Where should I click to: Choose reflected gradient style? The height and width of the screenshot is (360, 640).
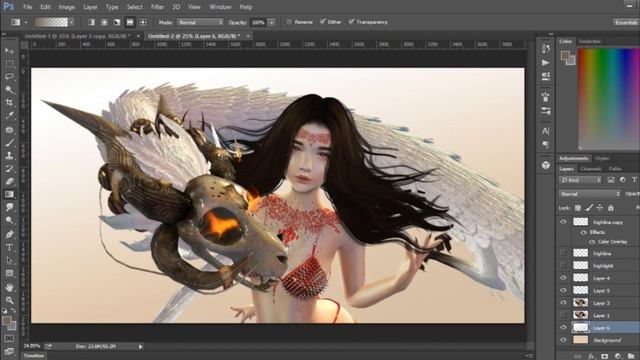click(x=130, y=22)
